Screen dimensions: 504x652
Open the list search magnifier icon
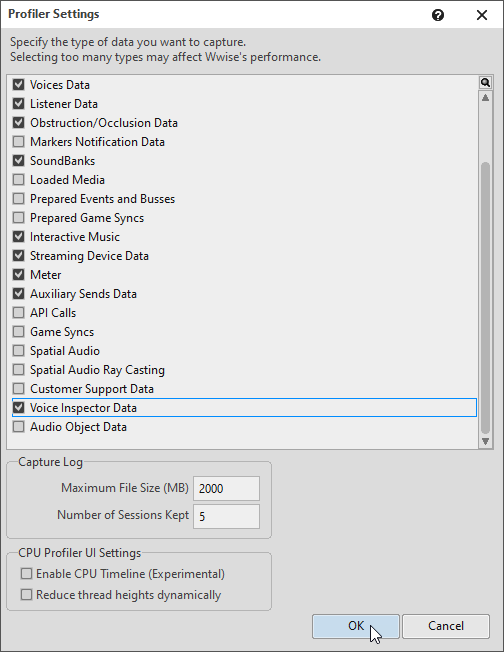pyautogui.click(x=485, y=82)
